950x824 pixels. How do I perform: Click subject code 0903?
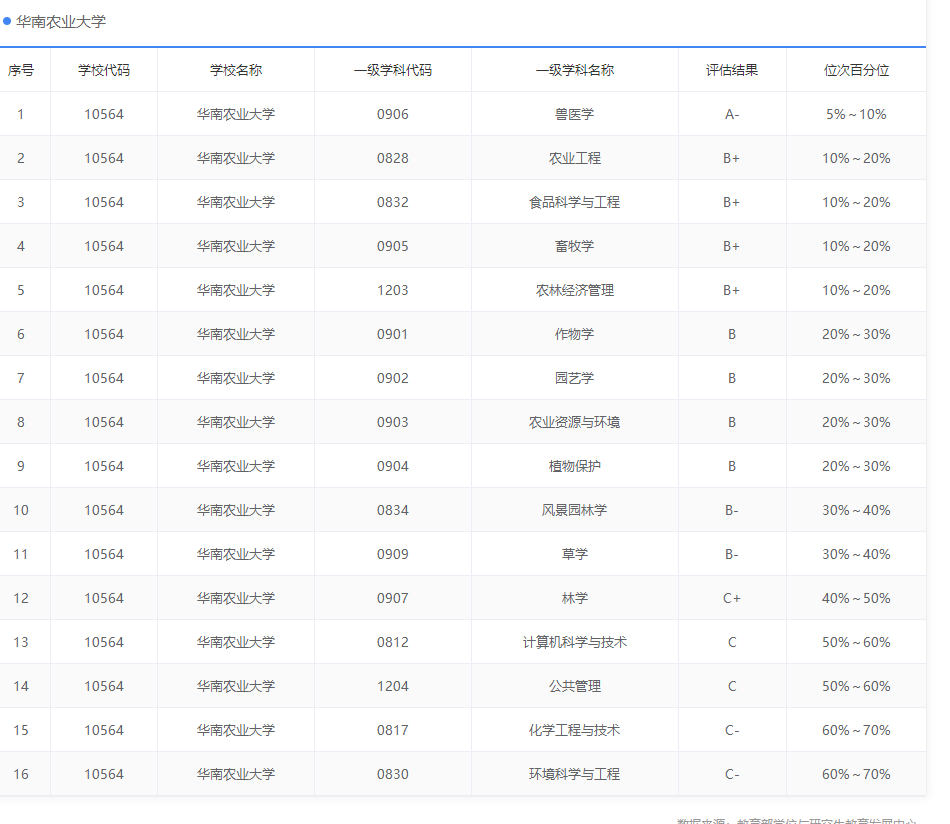point(393,422)
